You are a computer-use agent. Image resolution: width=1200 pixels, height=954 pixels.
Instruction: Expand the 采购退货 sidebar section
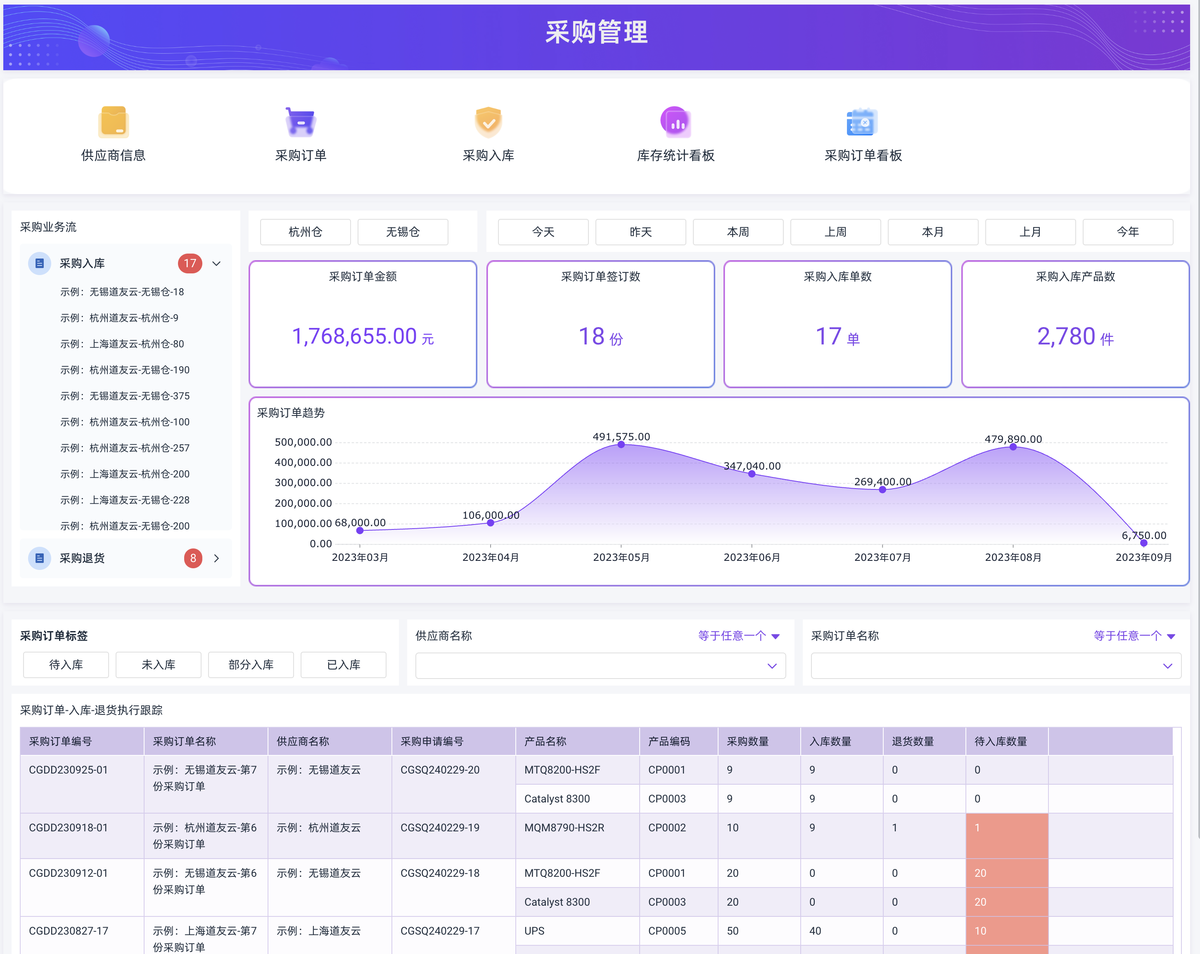(218, 558)
